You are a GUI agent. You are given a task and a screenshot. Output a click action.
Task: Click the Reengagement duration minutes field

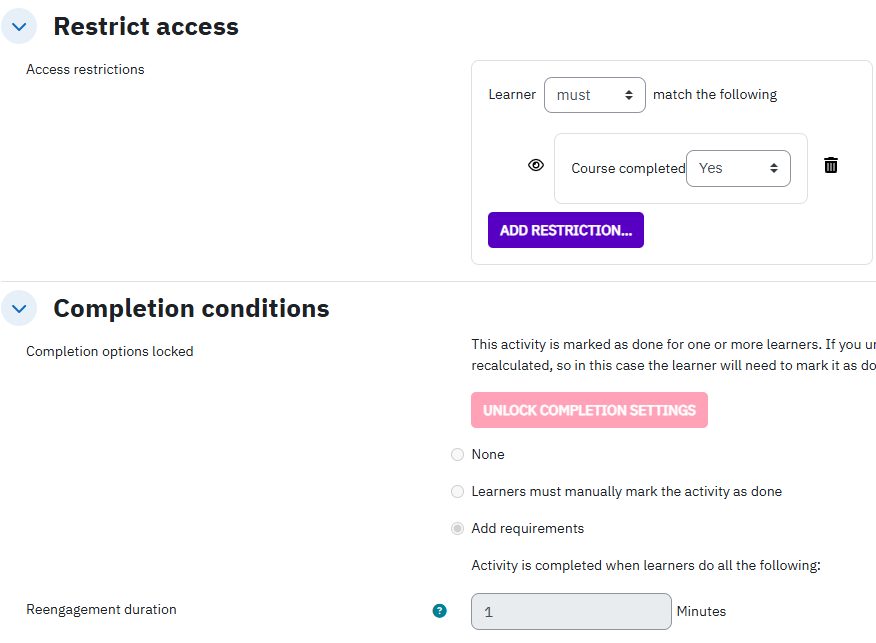[x=571, y=612]
